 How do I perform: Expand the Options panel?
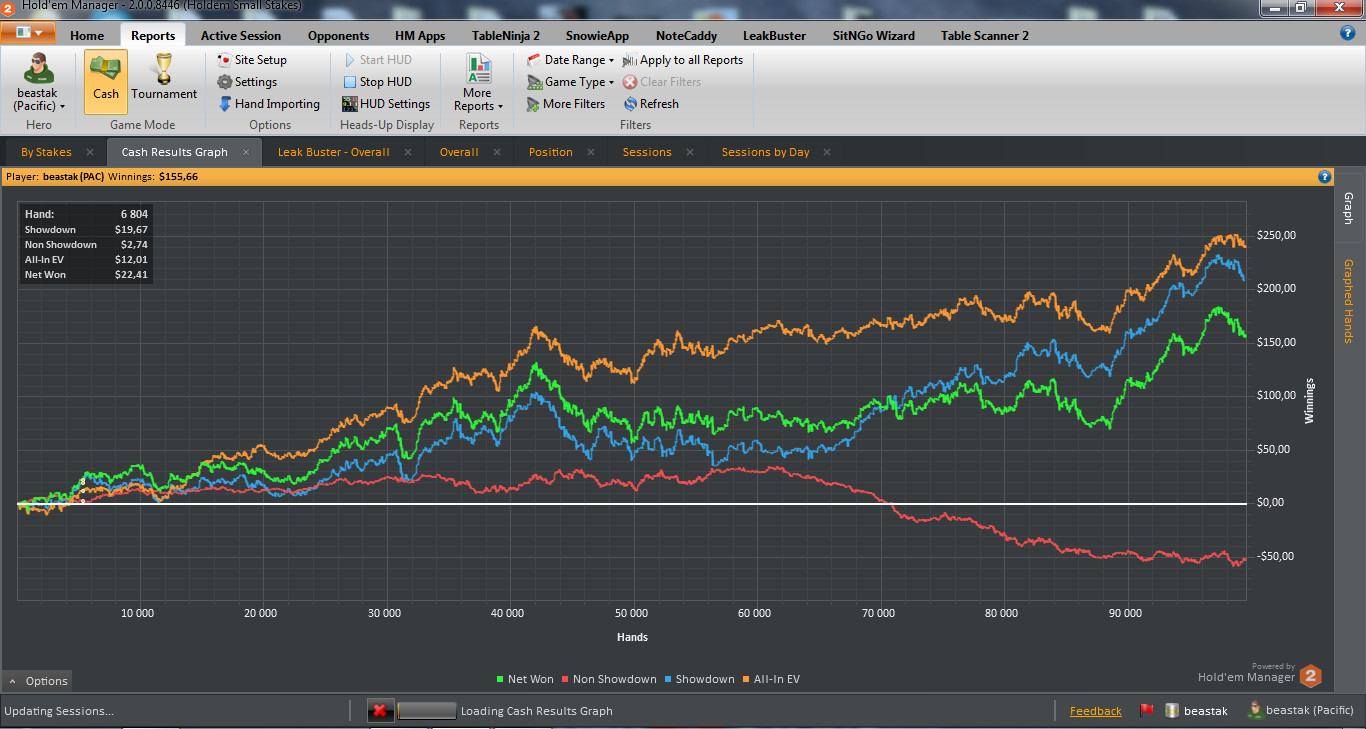(x=38, y=681)
